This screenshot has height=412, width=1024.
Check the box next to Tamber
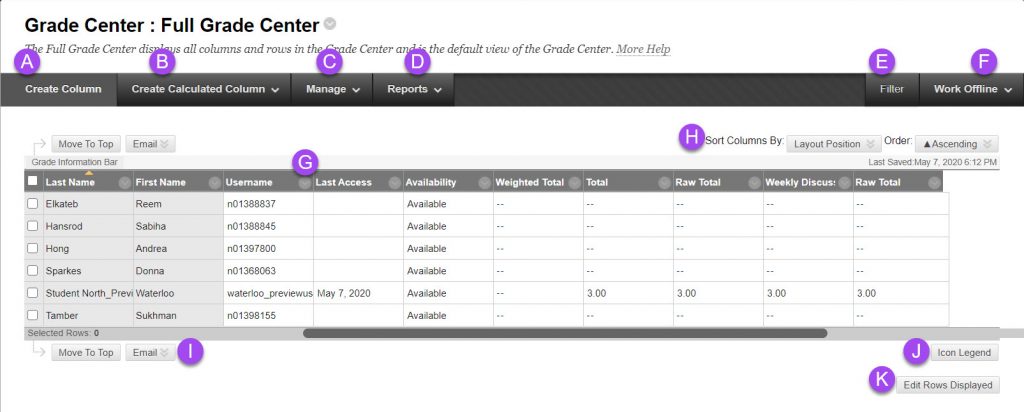(x=33, y=316)
